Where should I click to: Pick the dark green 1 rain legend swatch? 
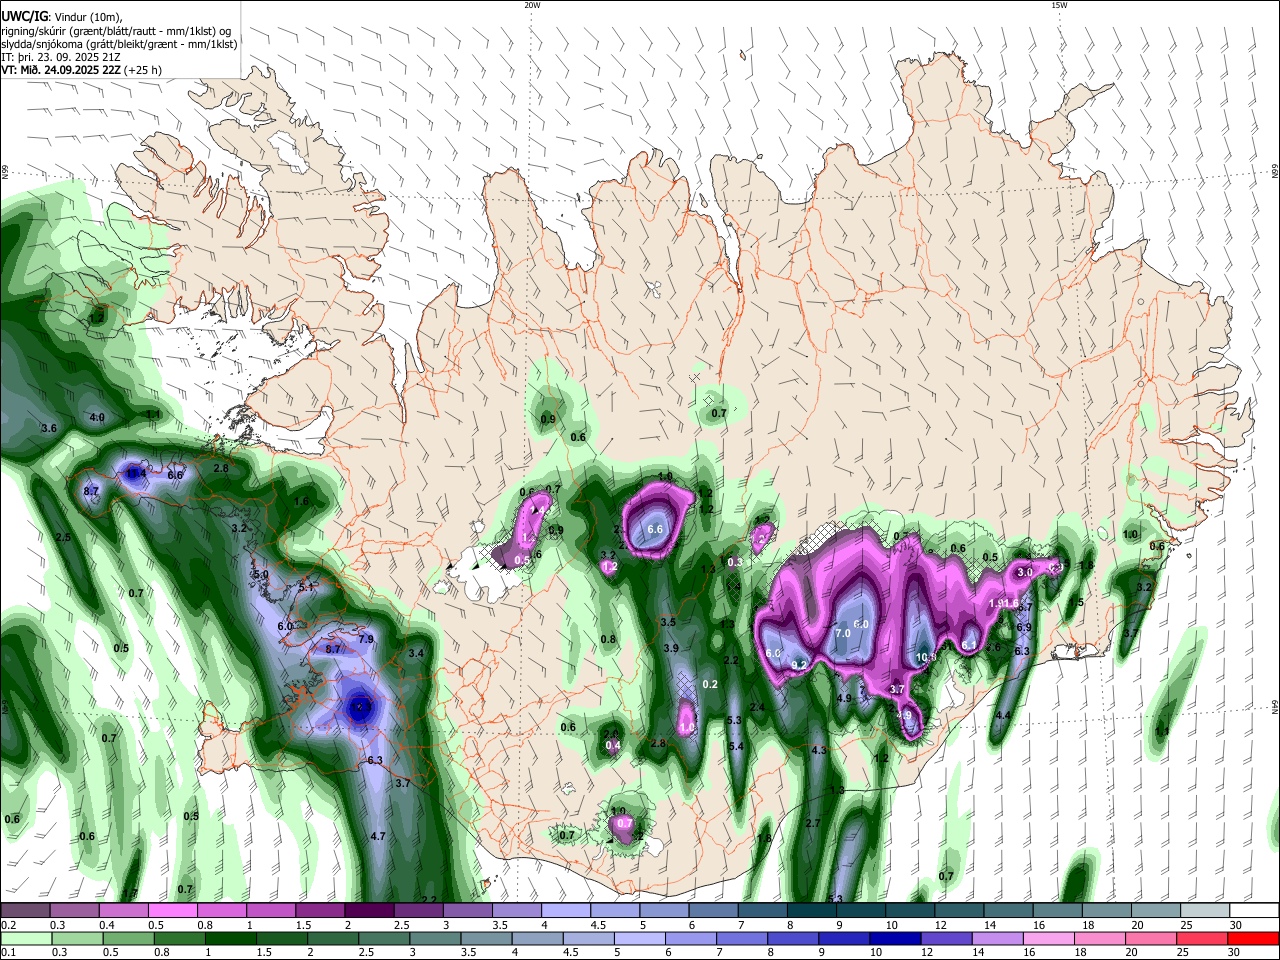(231, 938)
